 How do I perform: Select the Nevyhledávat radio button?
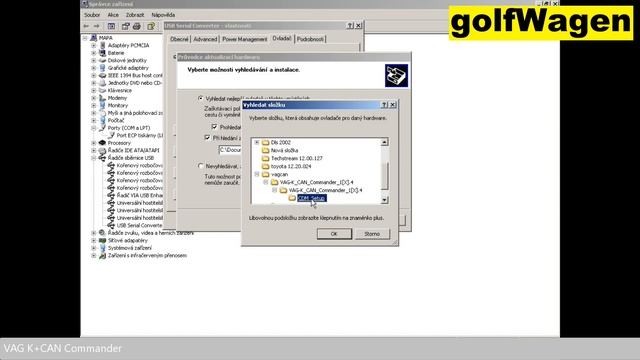(200, 166)
